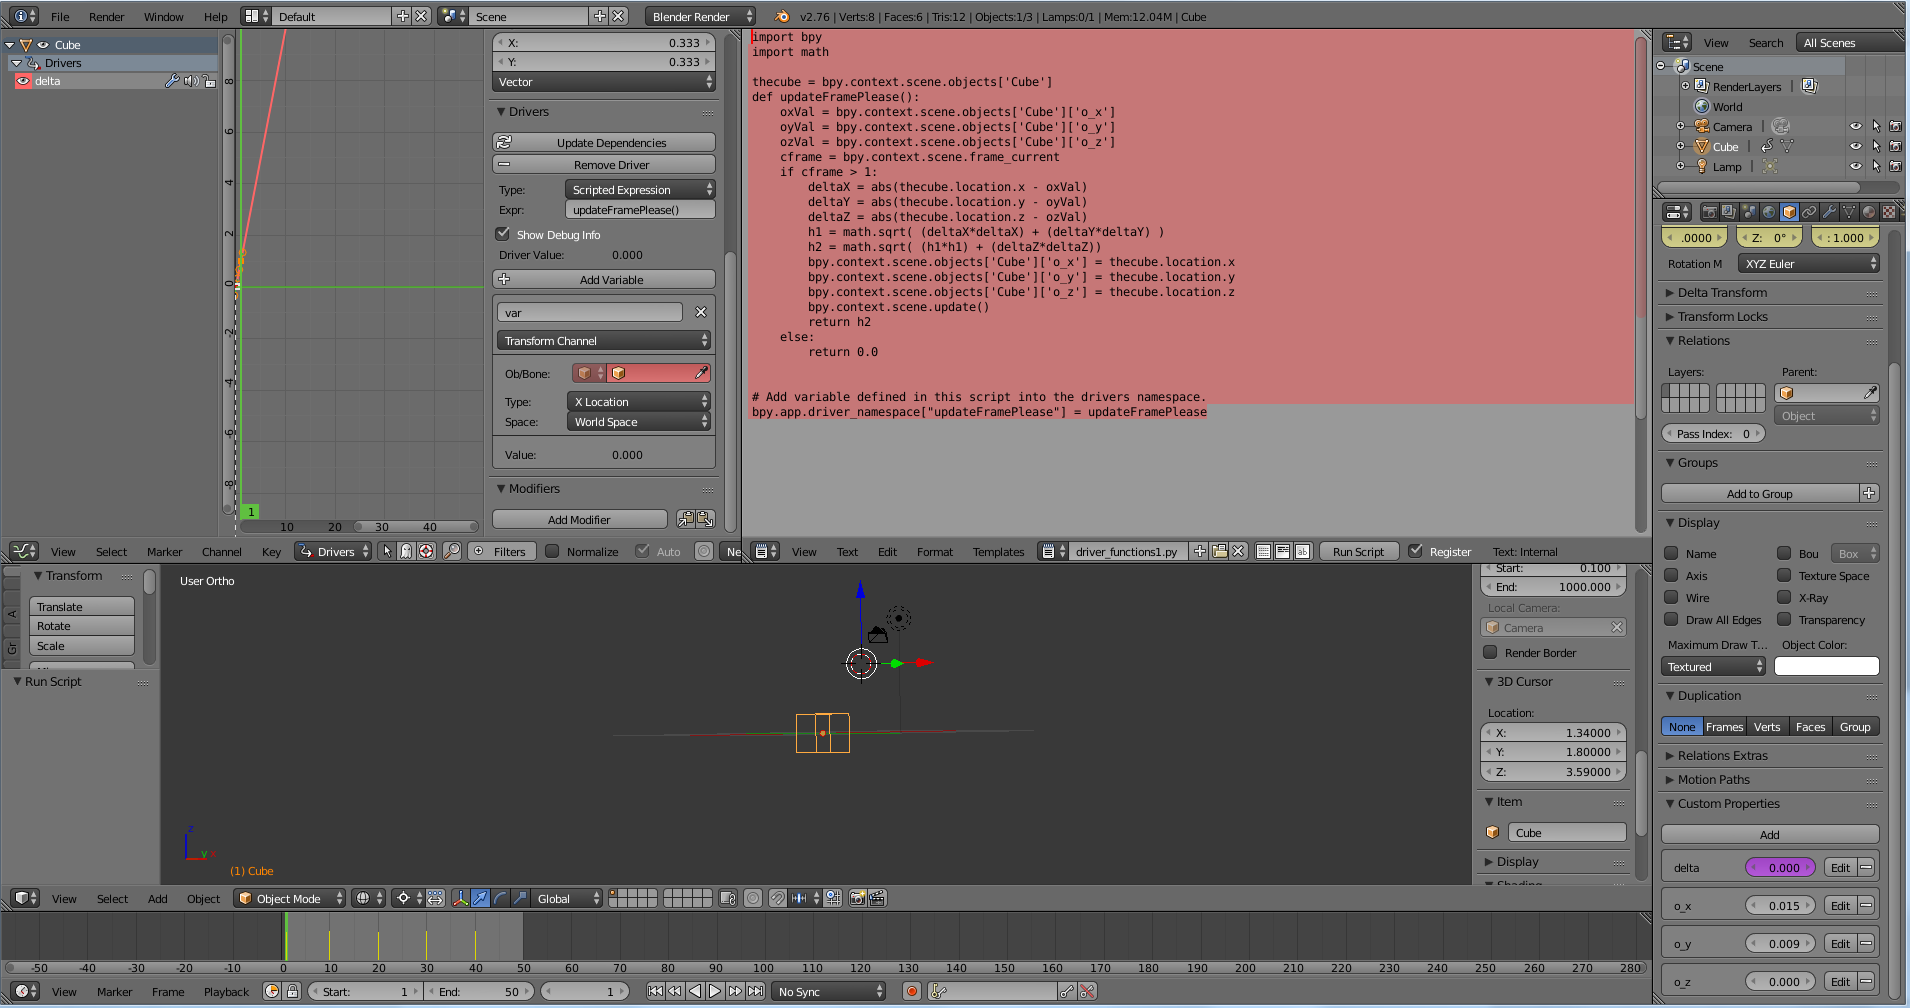Click the Remove Driver button
This screenshot has width=1910, height=1008.
coord(604,164)
